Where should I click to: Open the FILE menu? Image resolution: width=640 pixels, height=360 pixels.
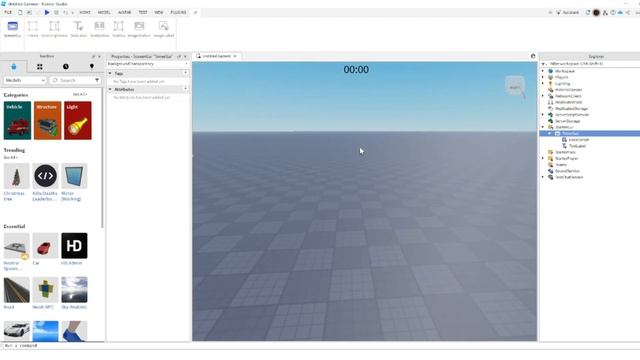[8, 12]
